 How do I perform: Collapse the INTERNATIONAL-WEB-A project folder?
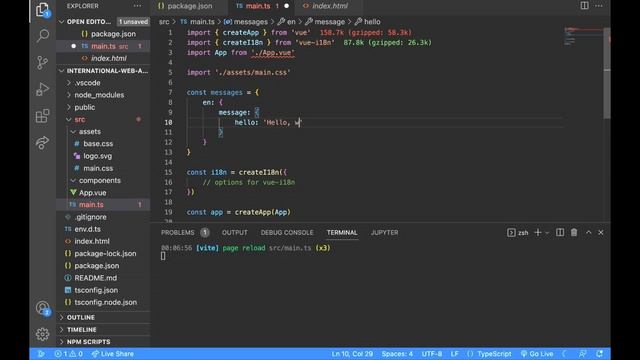[61, 71]
